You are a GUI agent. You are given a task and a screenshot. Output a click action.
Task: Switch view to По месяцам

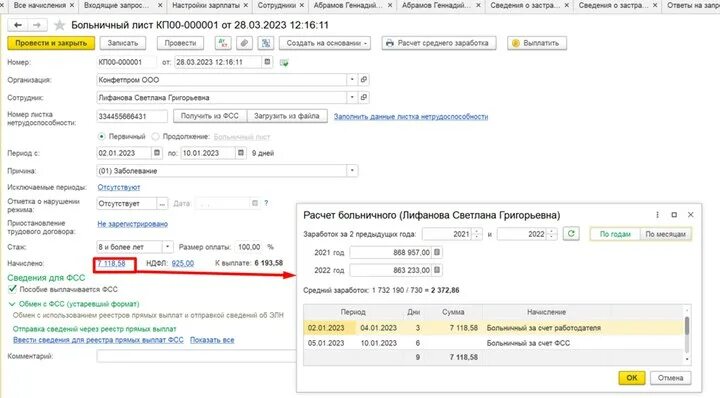(665, 234)
